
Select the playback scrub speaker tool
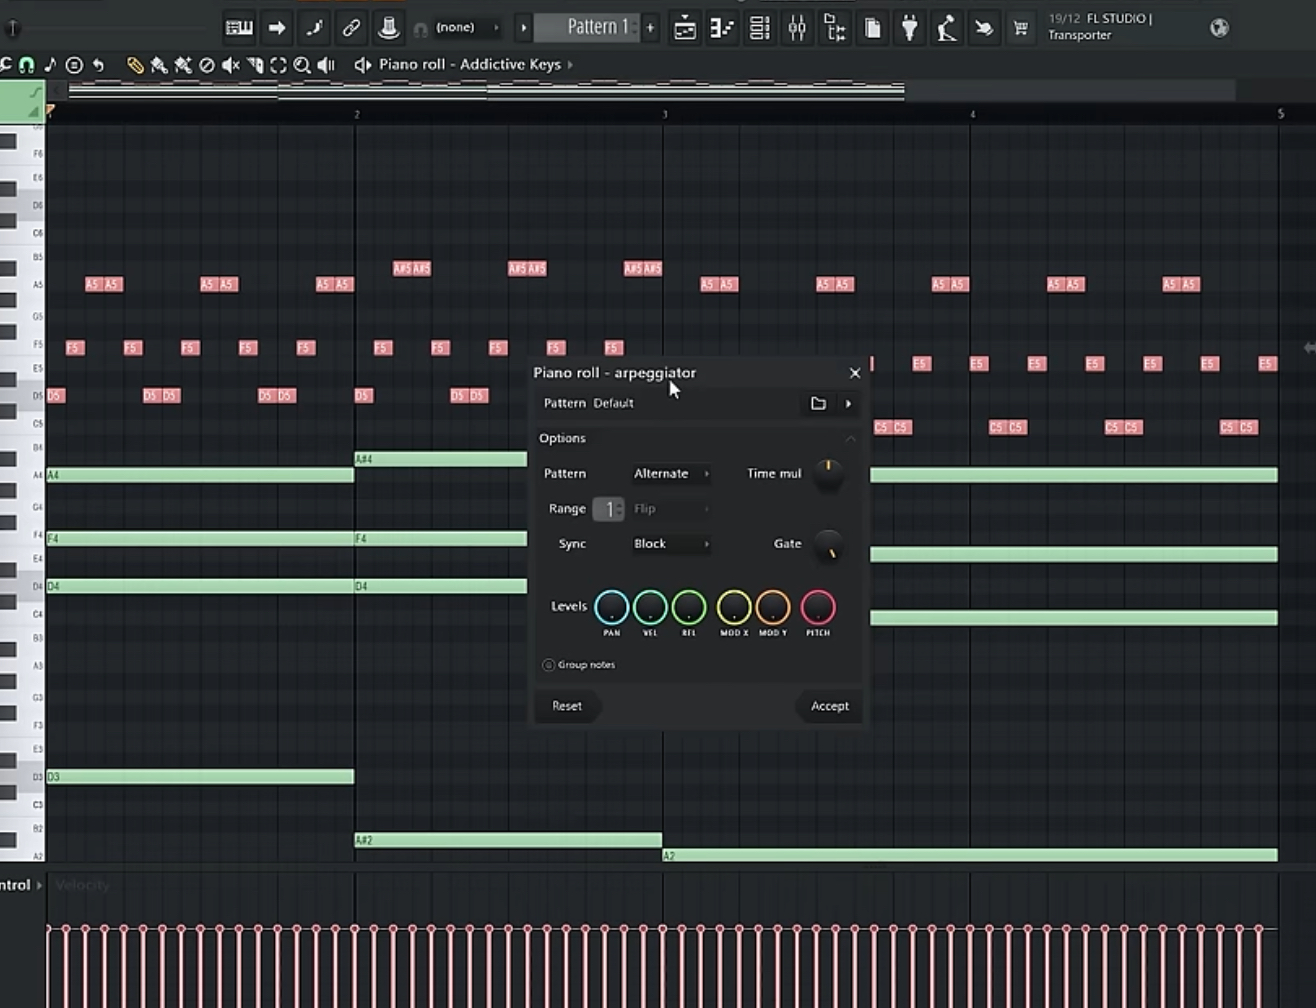[326, 65]
